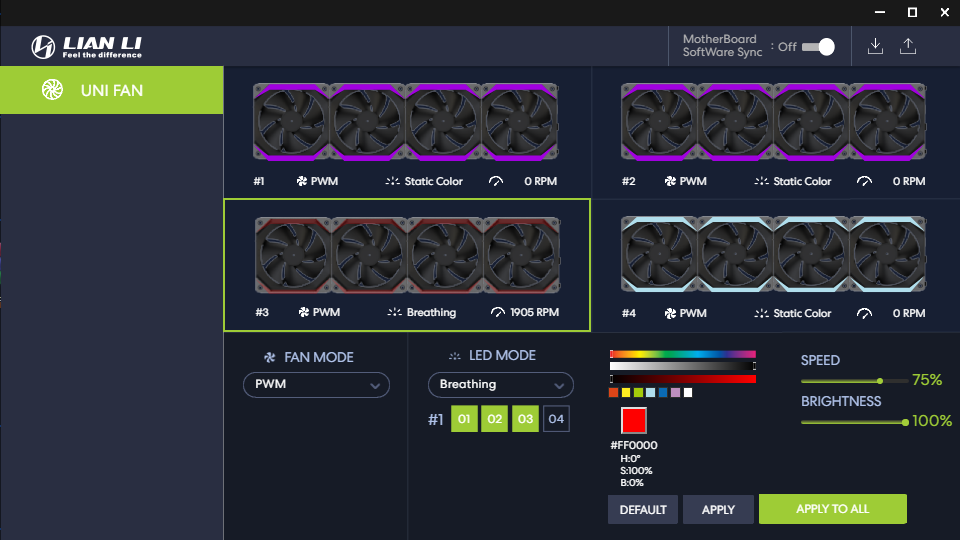Click the import (download arrow) icon

[x=876, y=46]
